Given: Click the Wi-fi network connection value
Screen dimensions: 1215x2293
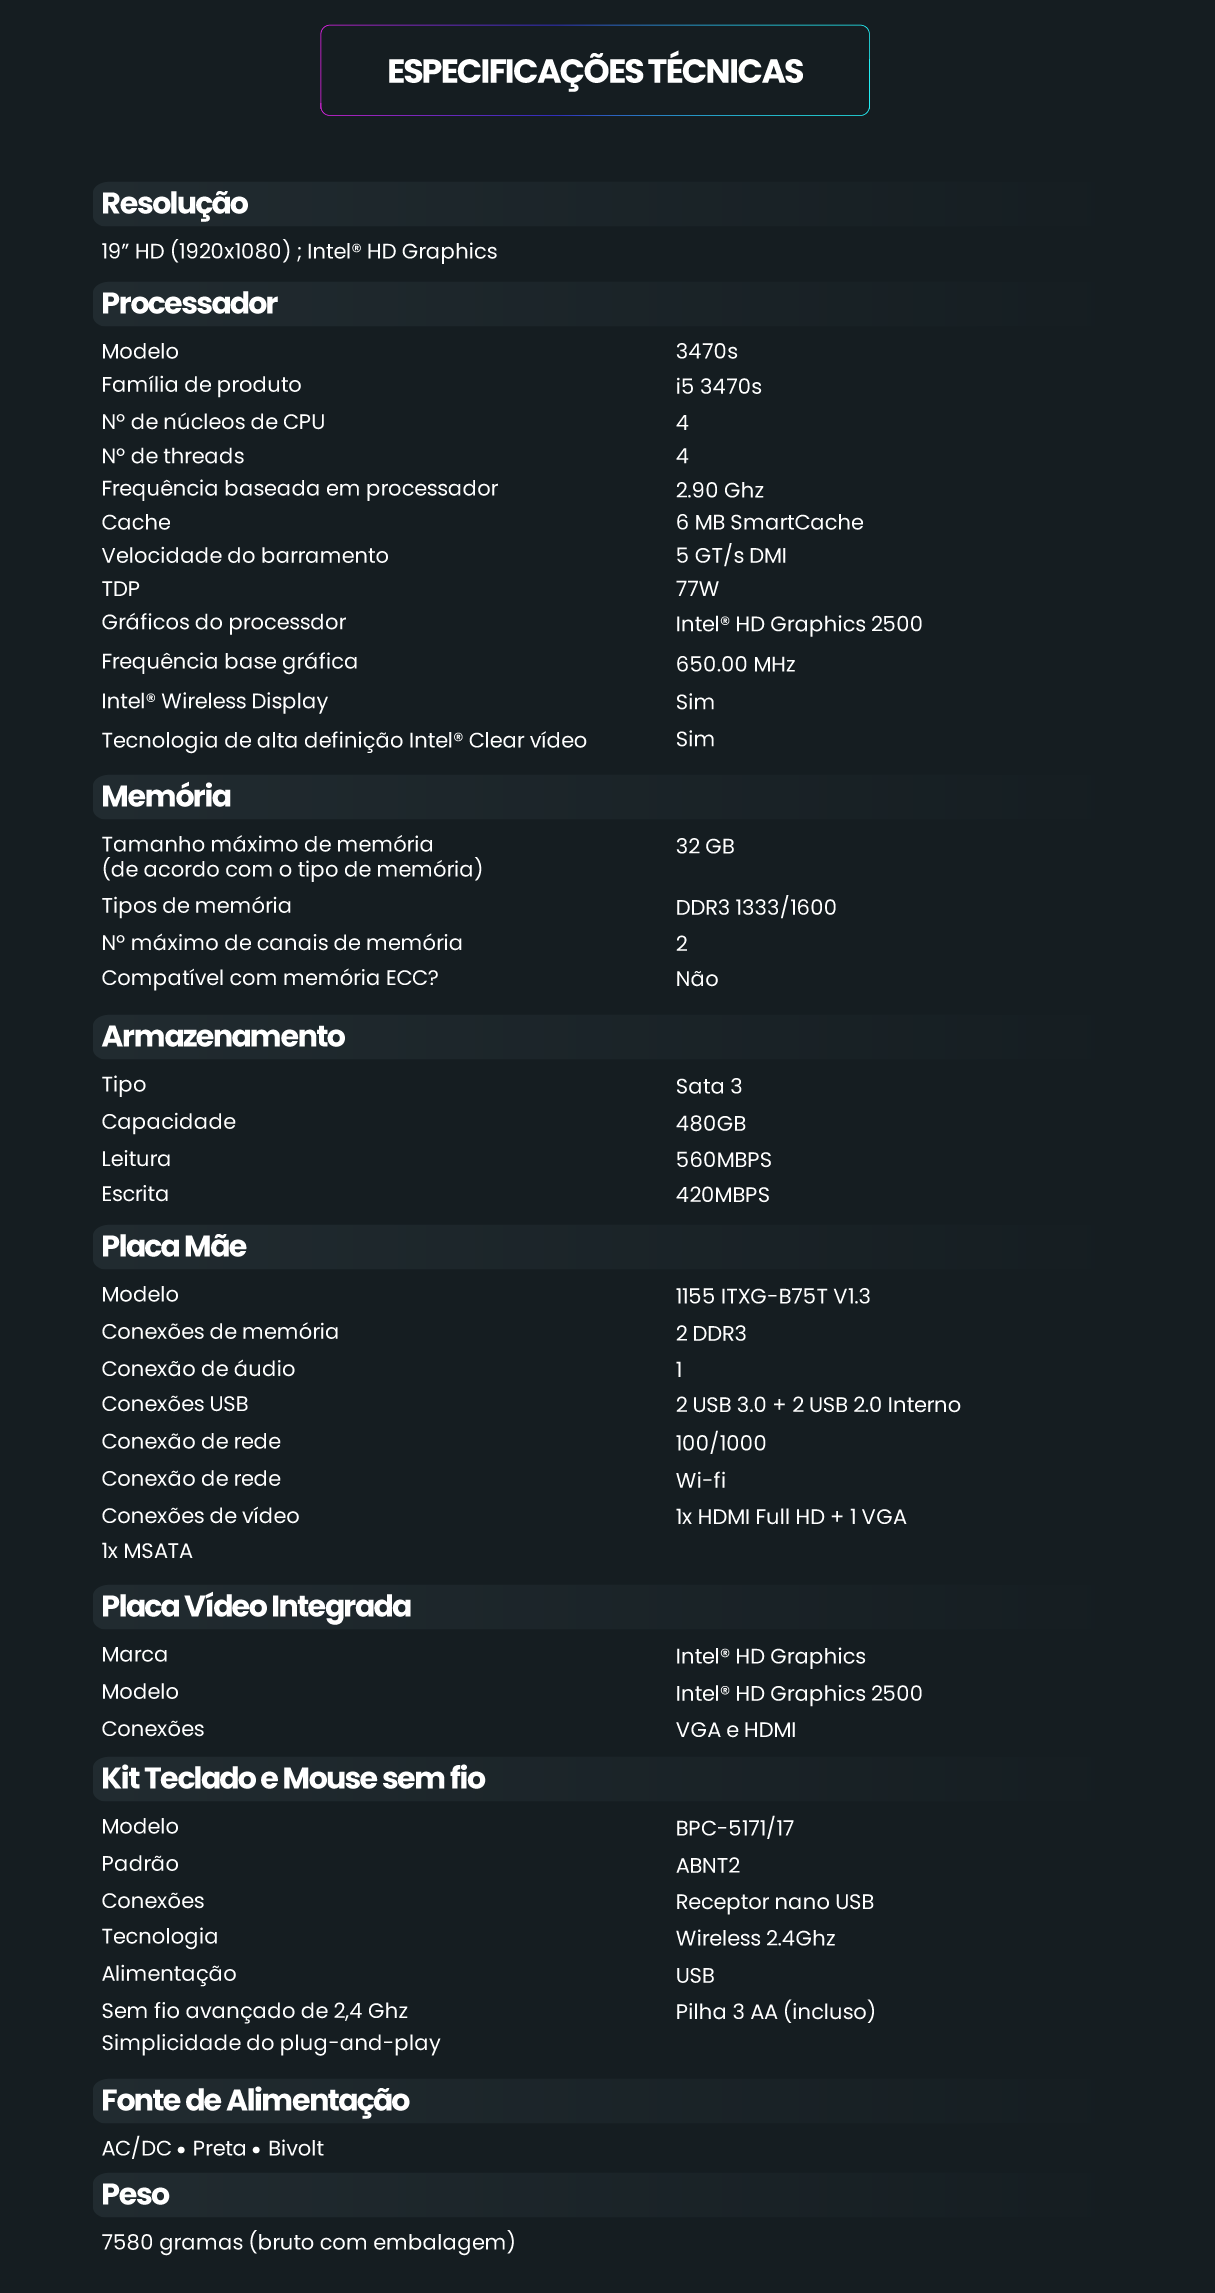Looking at the screenshot, I should [700, 1480].
